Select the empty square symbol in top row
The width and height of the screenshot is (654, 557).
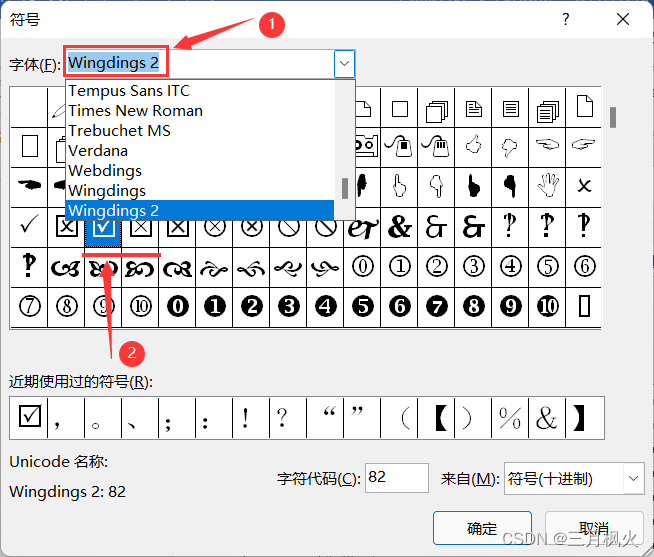click(399, 109)
